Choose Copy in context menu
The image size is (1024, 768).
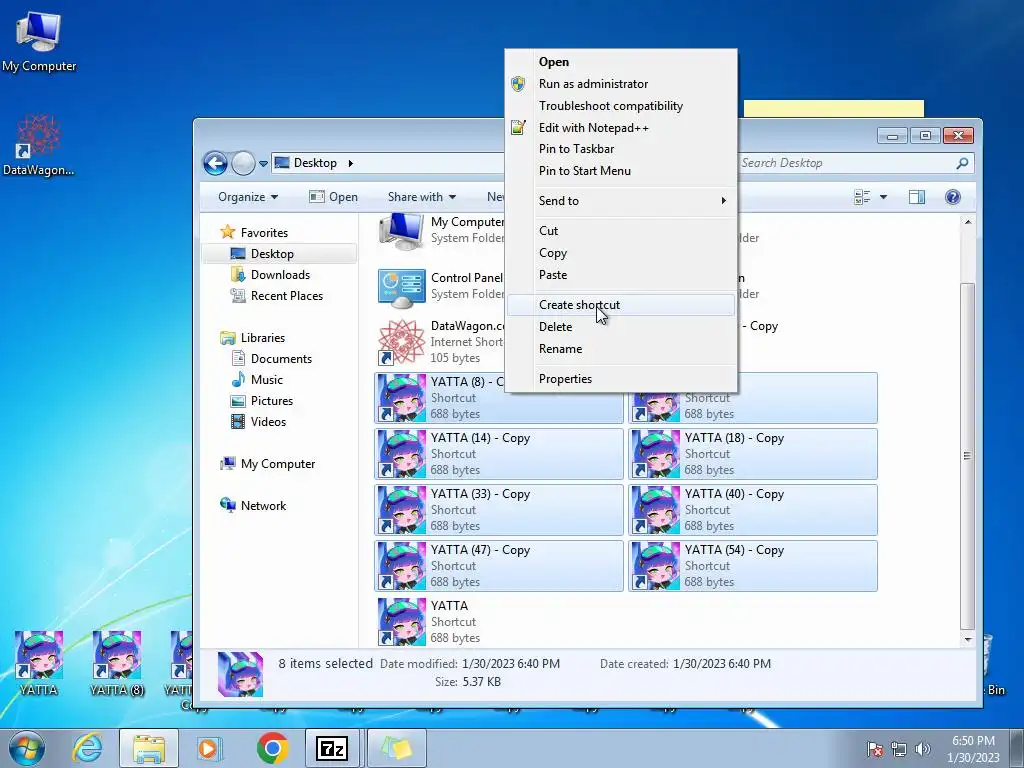(x=621, y=253)
